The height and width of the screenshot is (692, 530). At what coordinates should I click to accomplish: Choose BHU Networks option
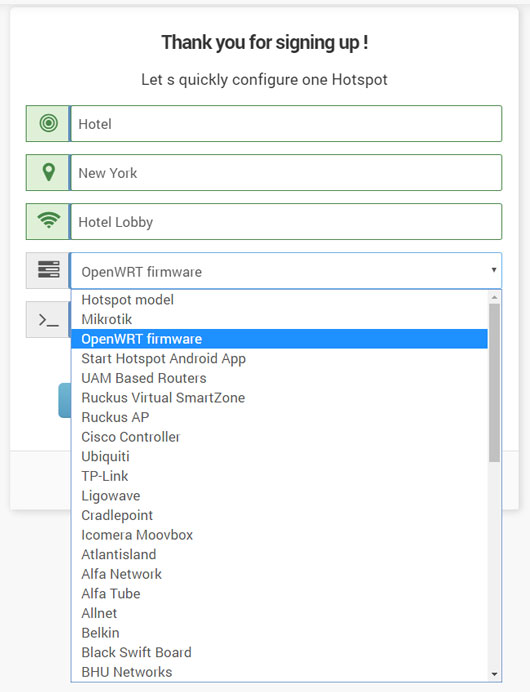coord(279,672)
